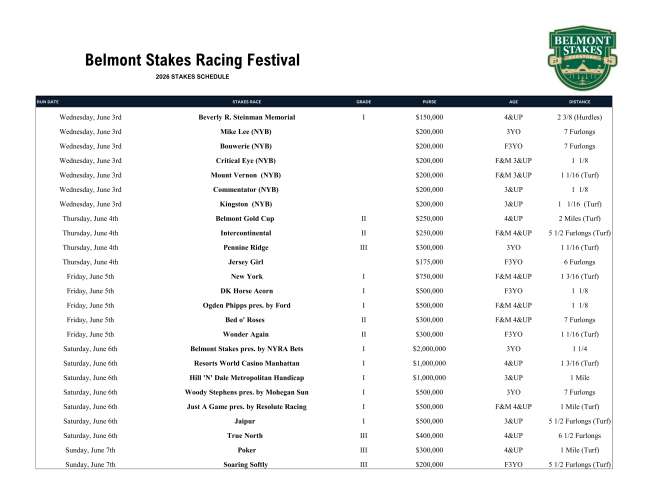Select Belmont Stakes pres. by NYRA Bets
Screen dimensions: 650x502
coord(247,348)
